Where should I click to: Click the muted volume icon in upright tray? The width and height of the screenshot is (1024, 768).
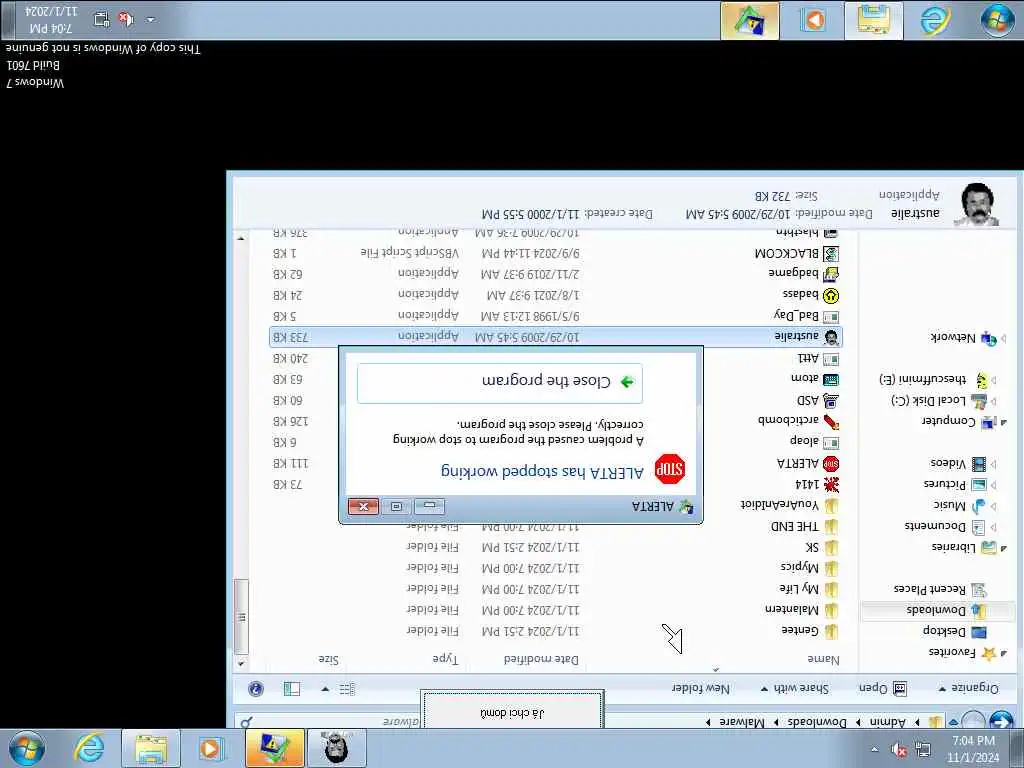(x=899, y=750)
